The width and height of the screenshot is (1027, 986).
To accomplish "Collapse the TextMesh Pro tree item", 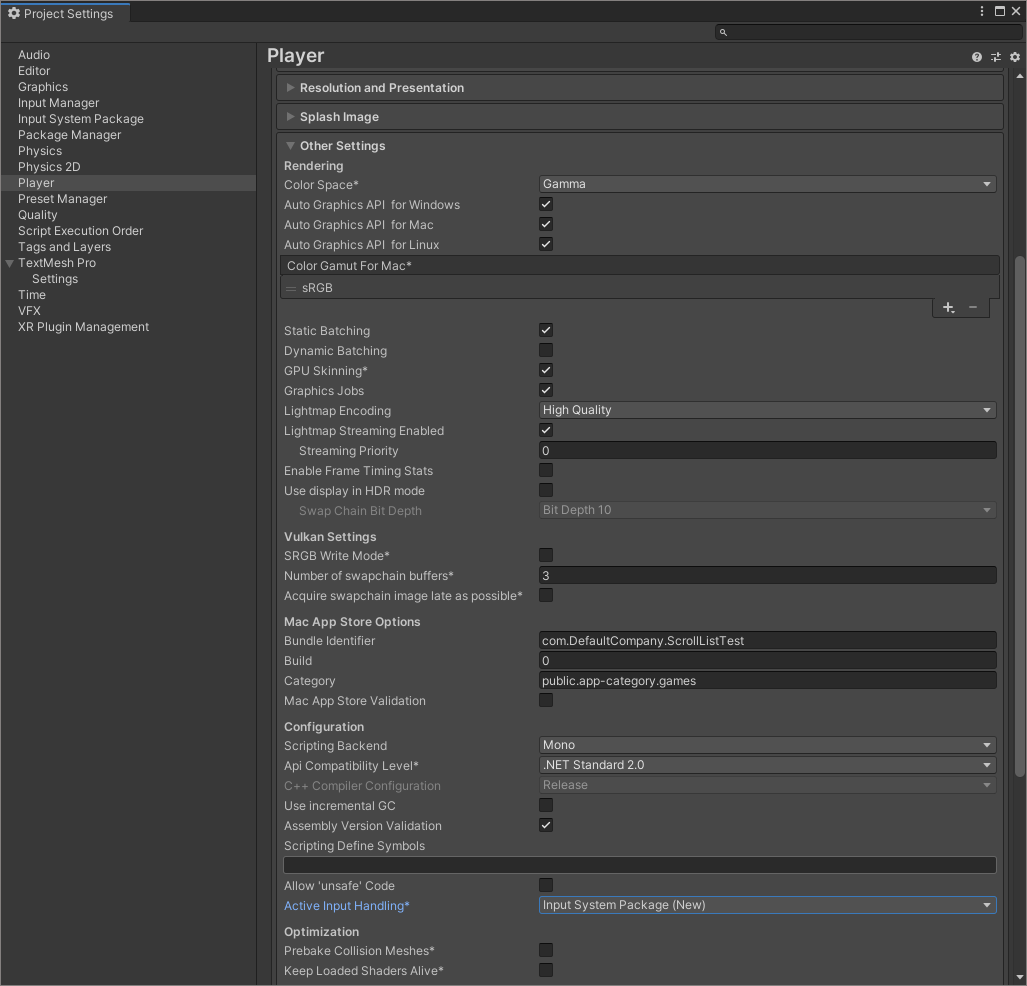I will click(x=10, y=263).
